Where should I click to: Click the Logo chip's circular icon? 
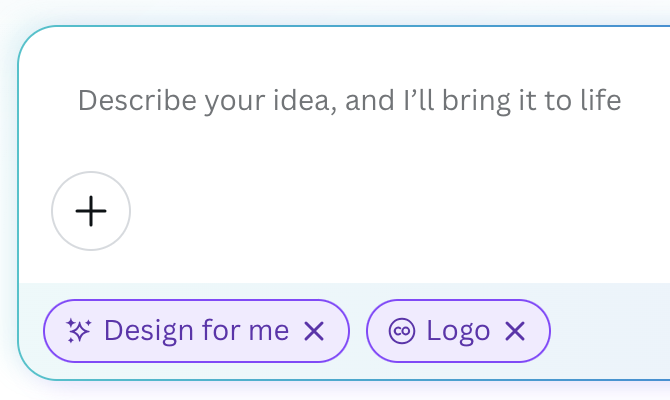pyautogui.click(x=401, y=331)
